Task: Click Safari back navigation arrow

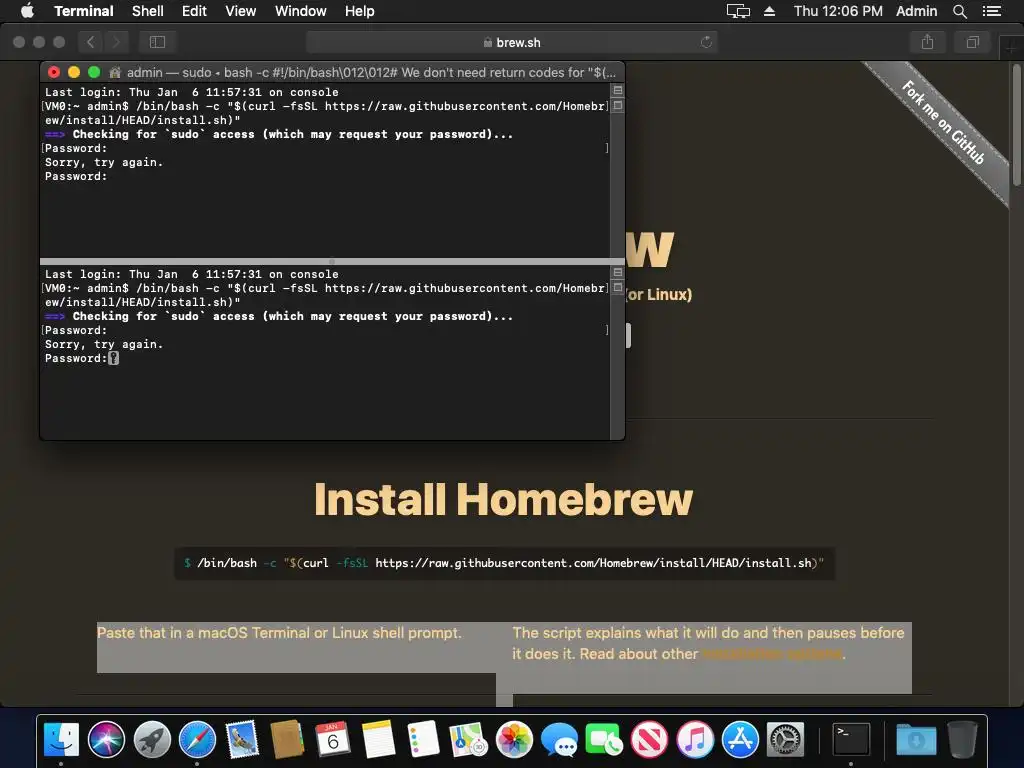Action: [x=91, y=42]
